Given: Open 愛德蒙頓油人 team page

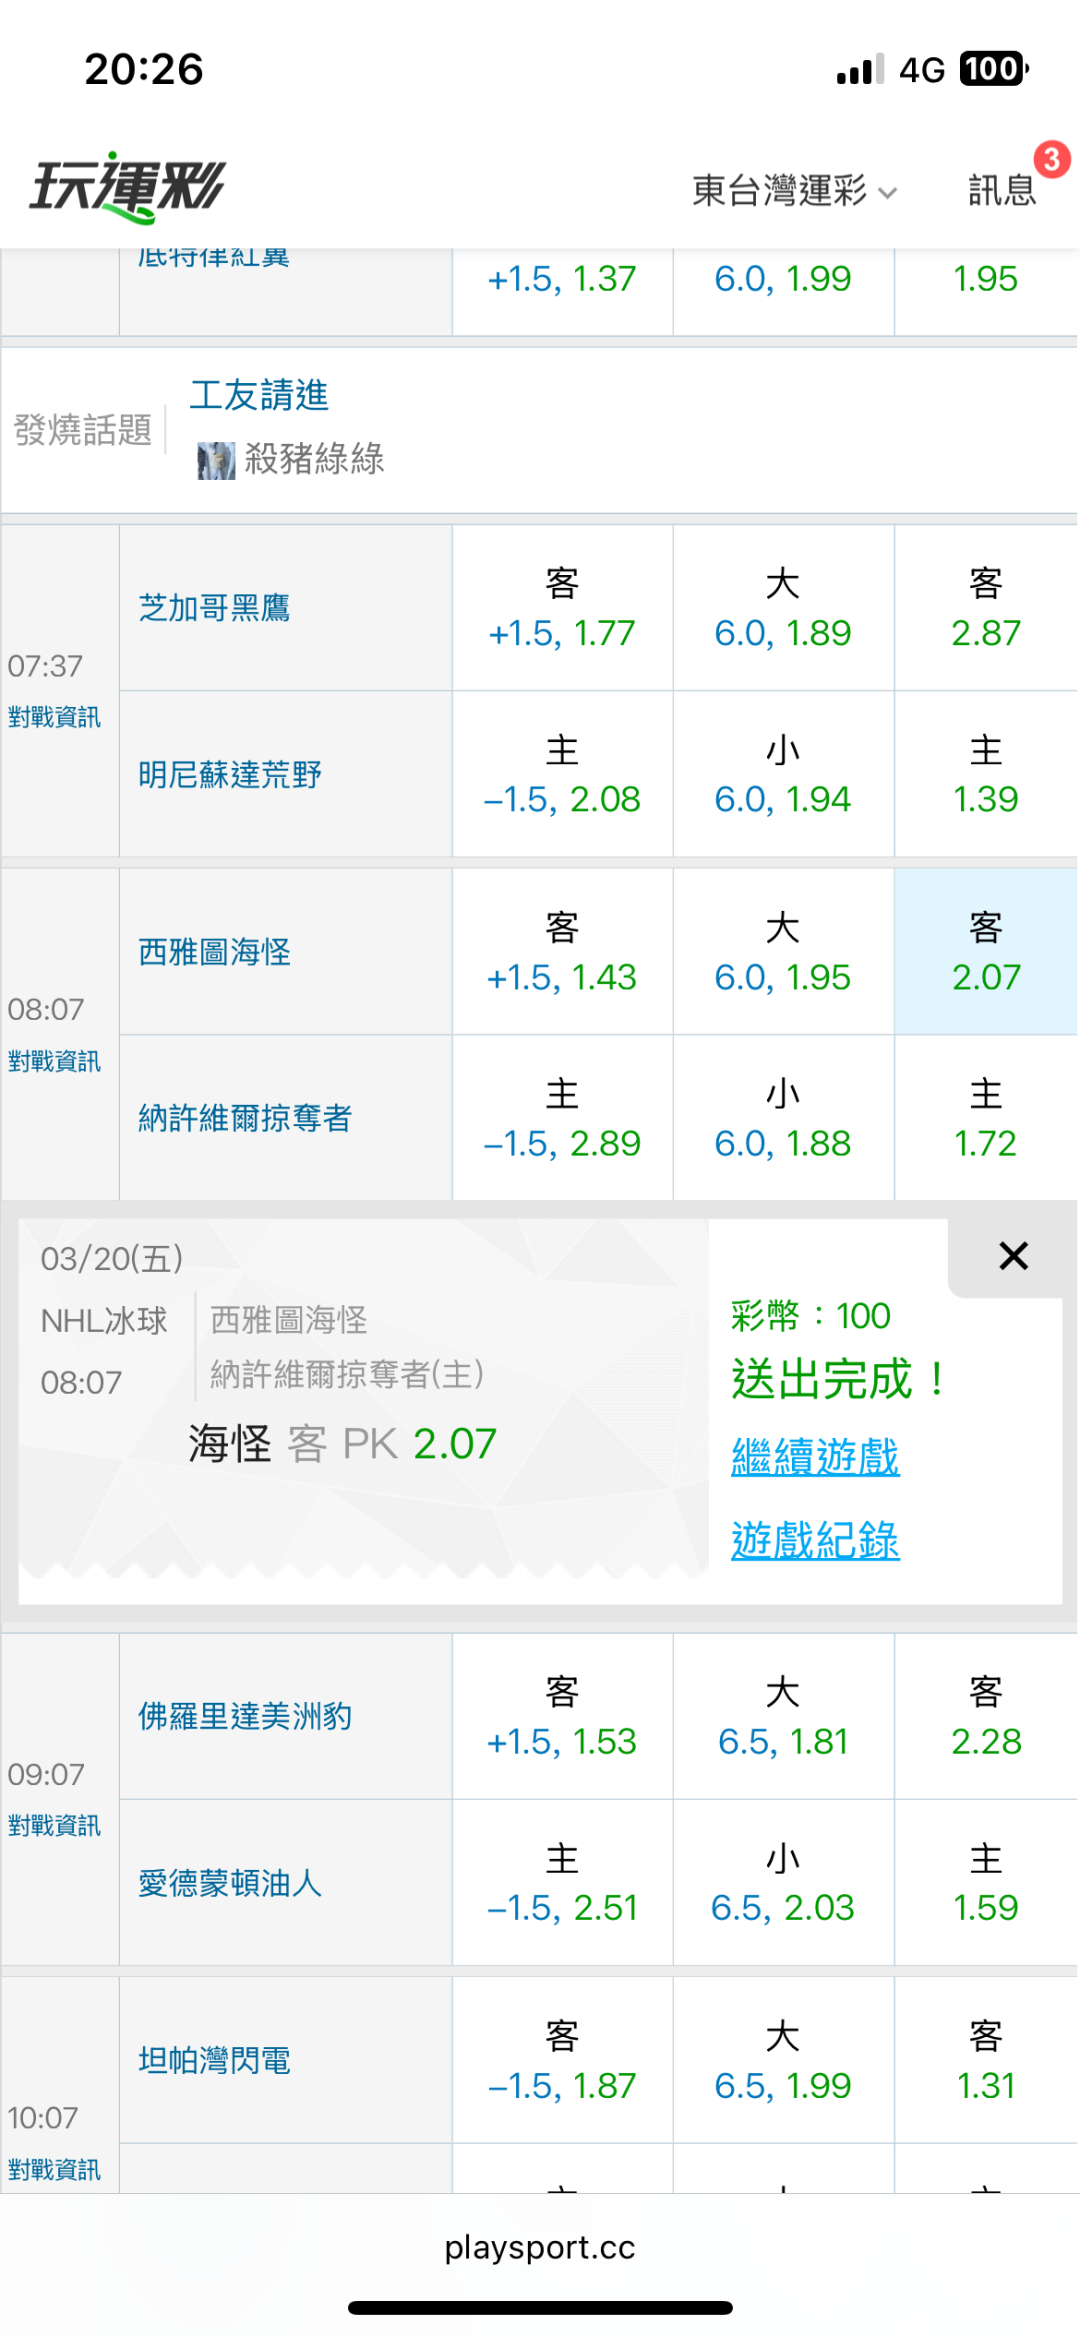Looking at the screenshot, I should pos(230,1883).
